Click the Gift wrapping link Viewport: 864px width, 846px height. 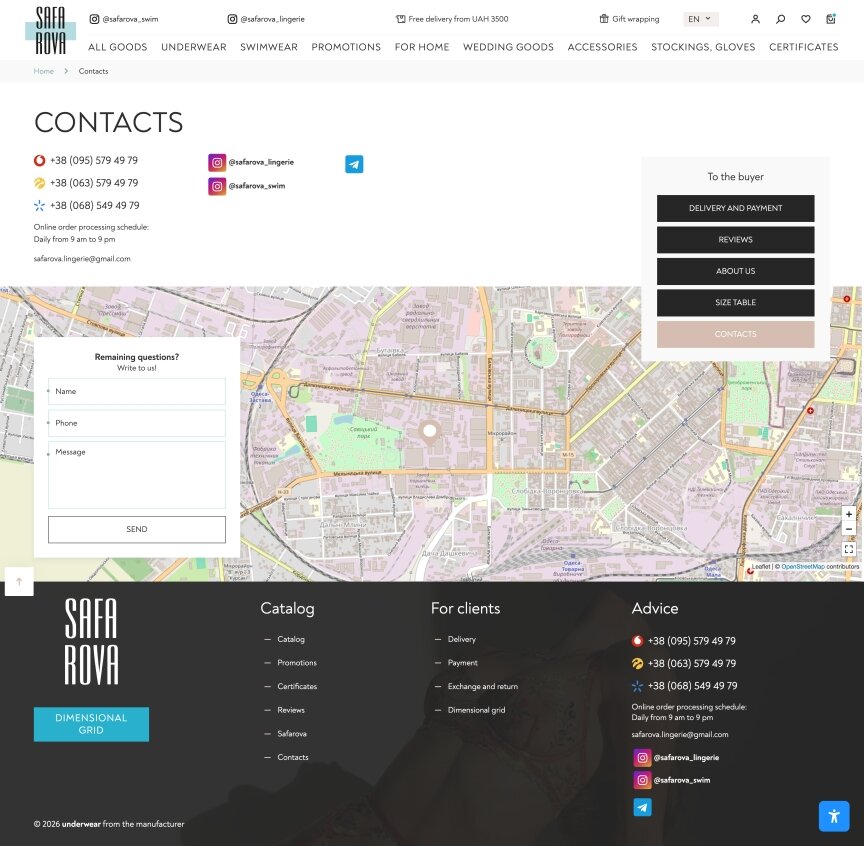pyautogui.click(x=629, y=19)
